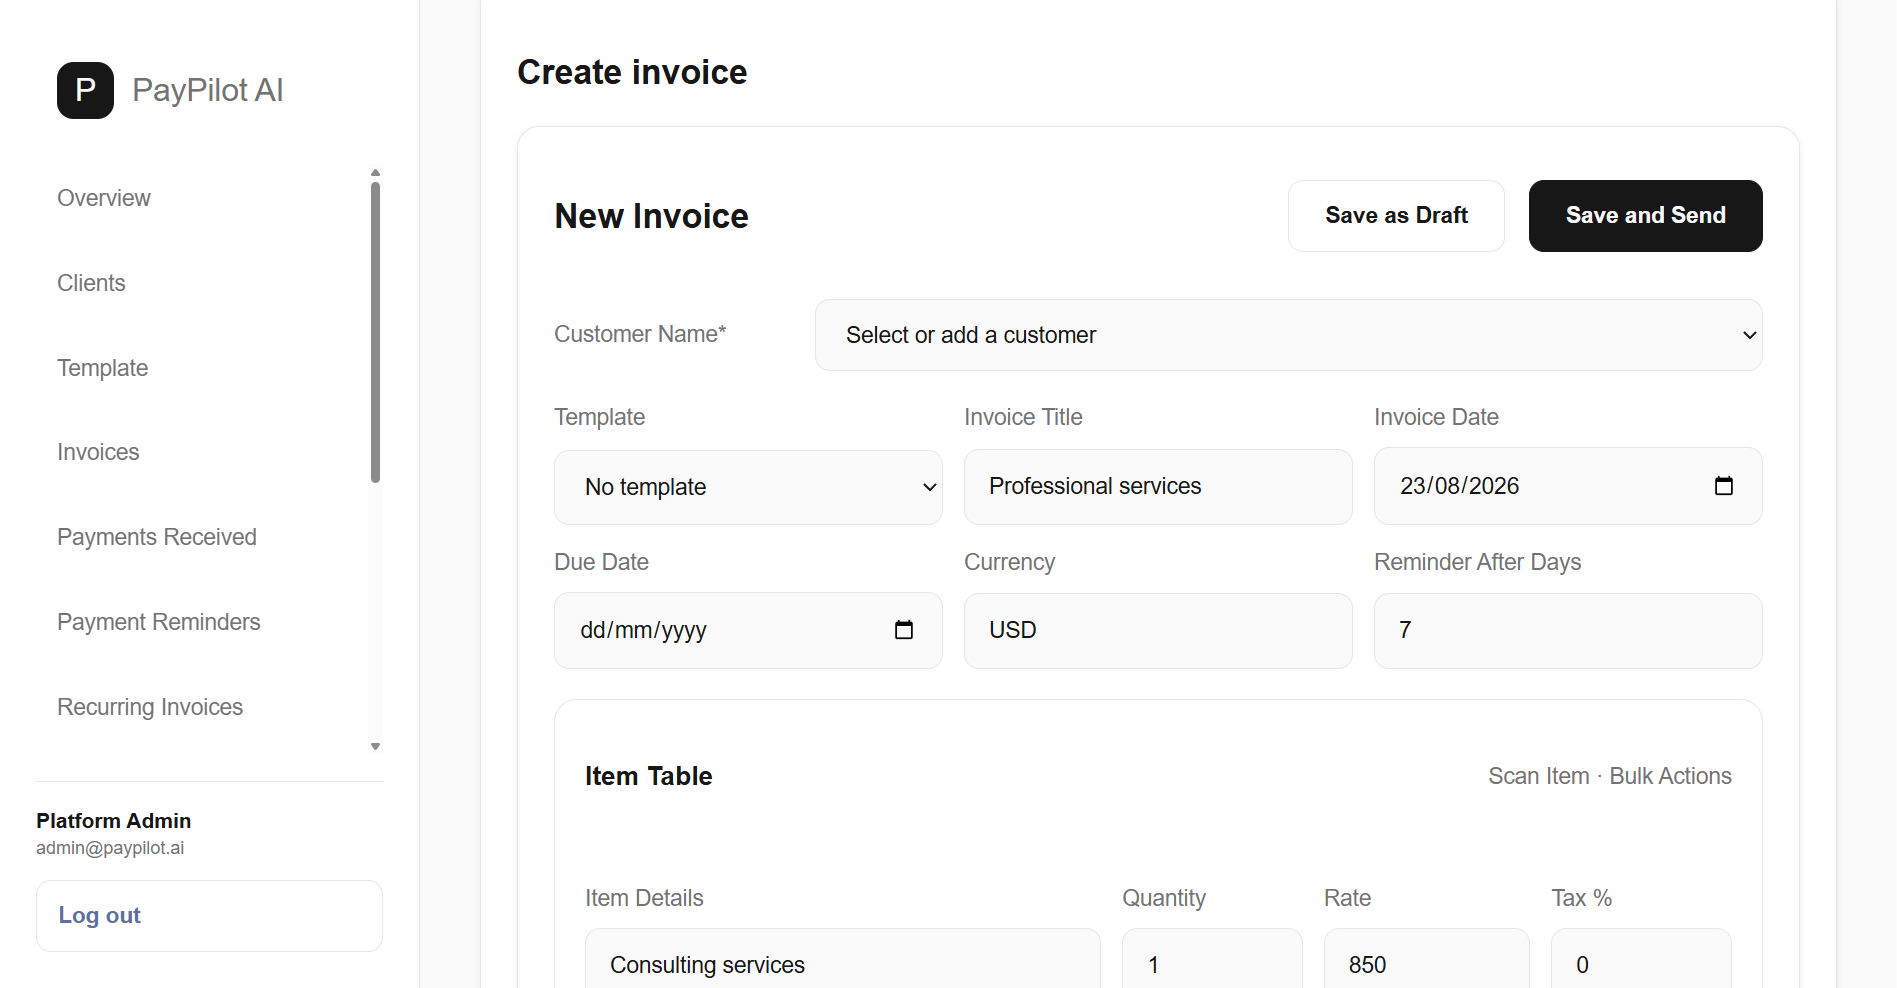This screenshot has width=1897, height=988.
Task: Go to Overview in the sidebar
Action: click(x=104, y=198)
